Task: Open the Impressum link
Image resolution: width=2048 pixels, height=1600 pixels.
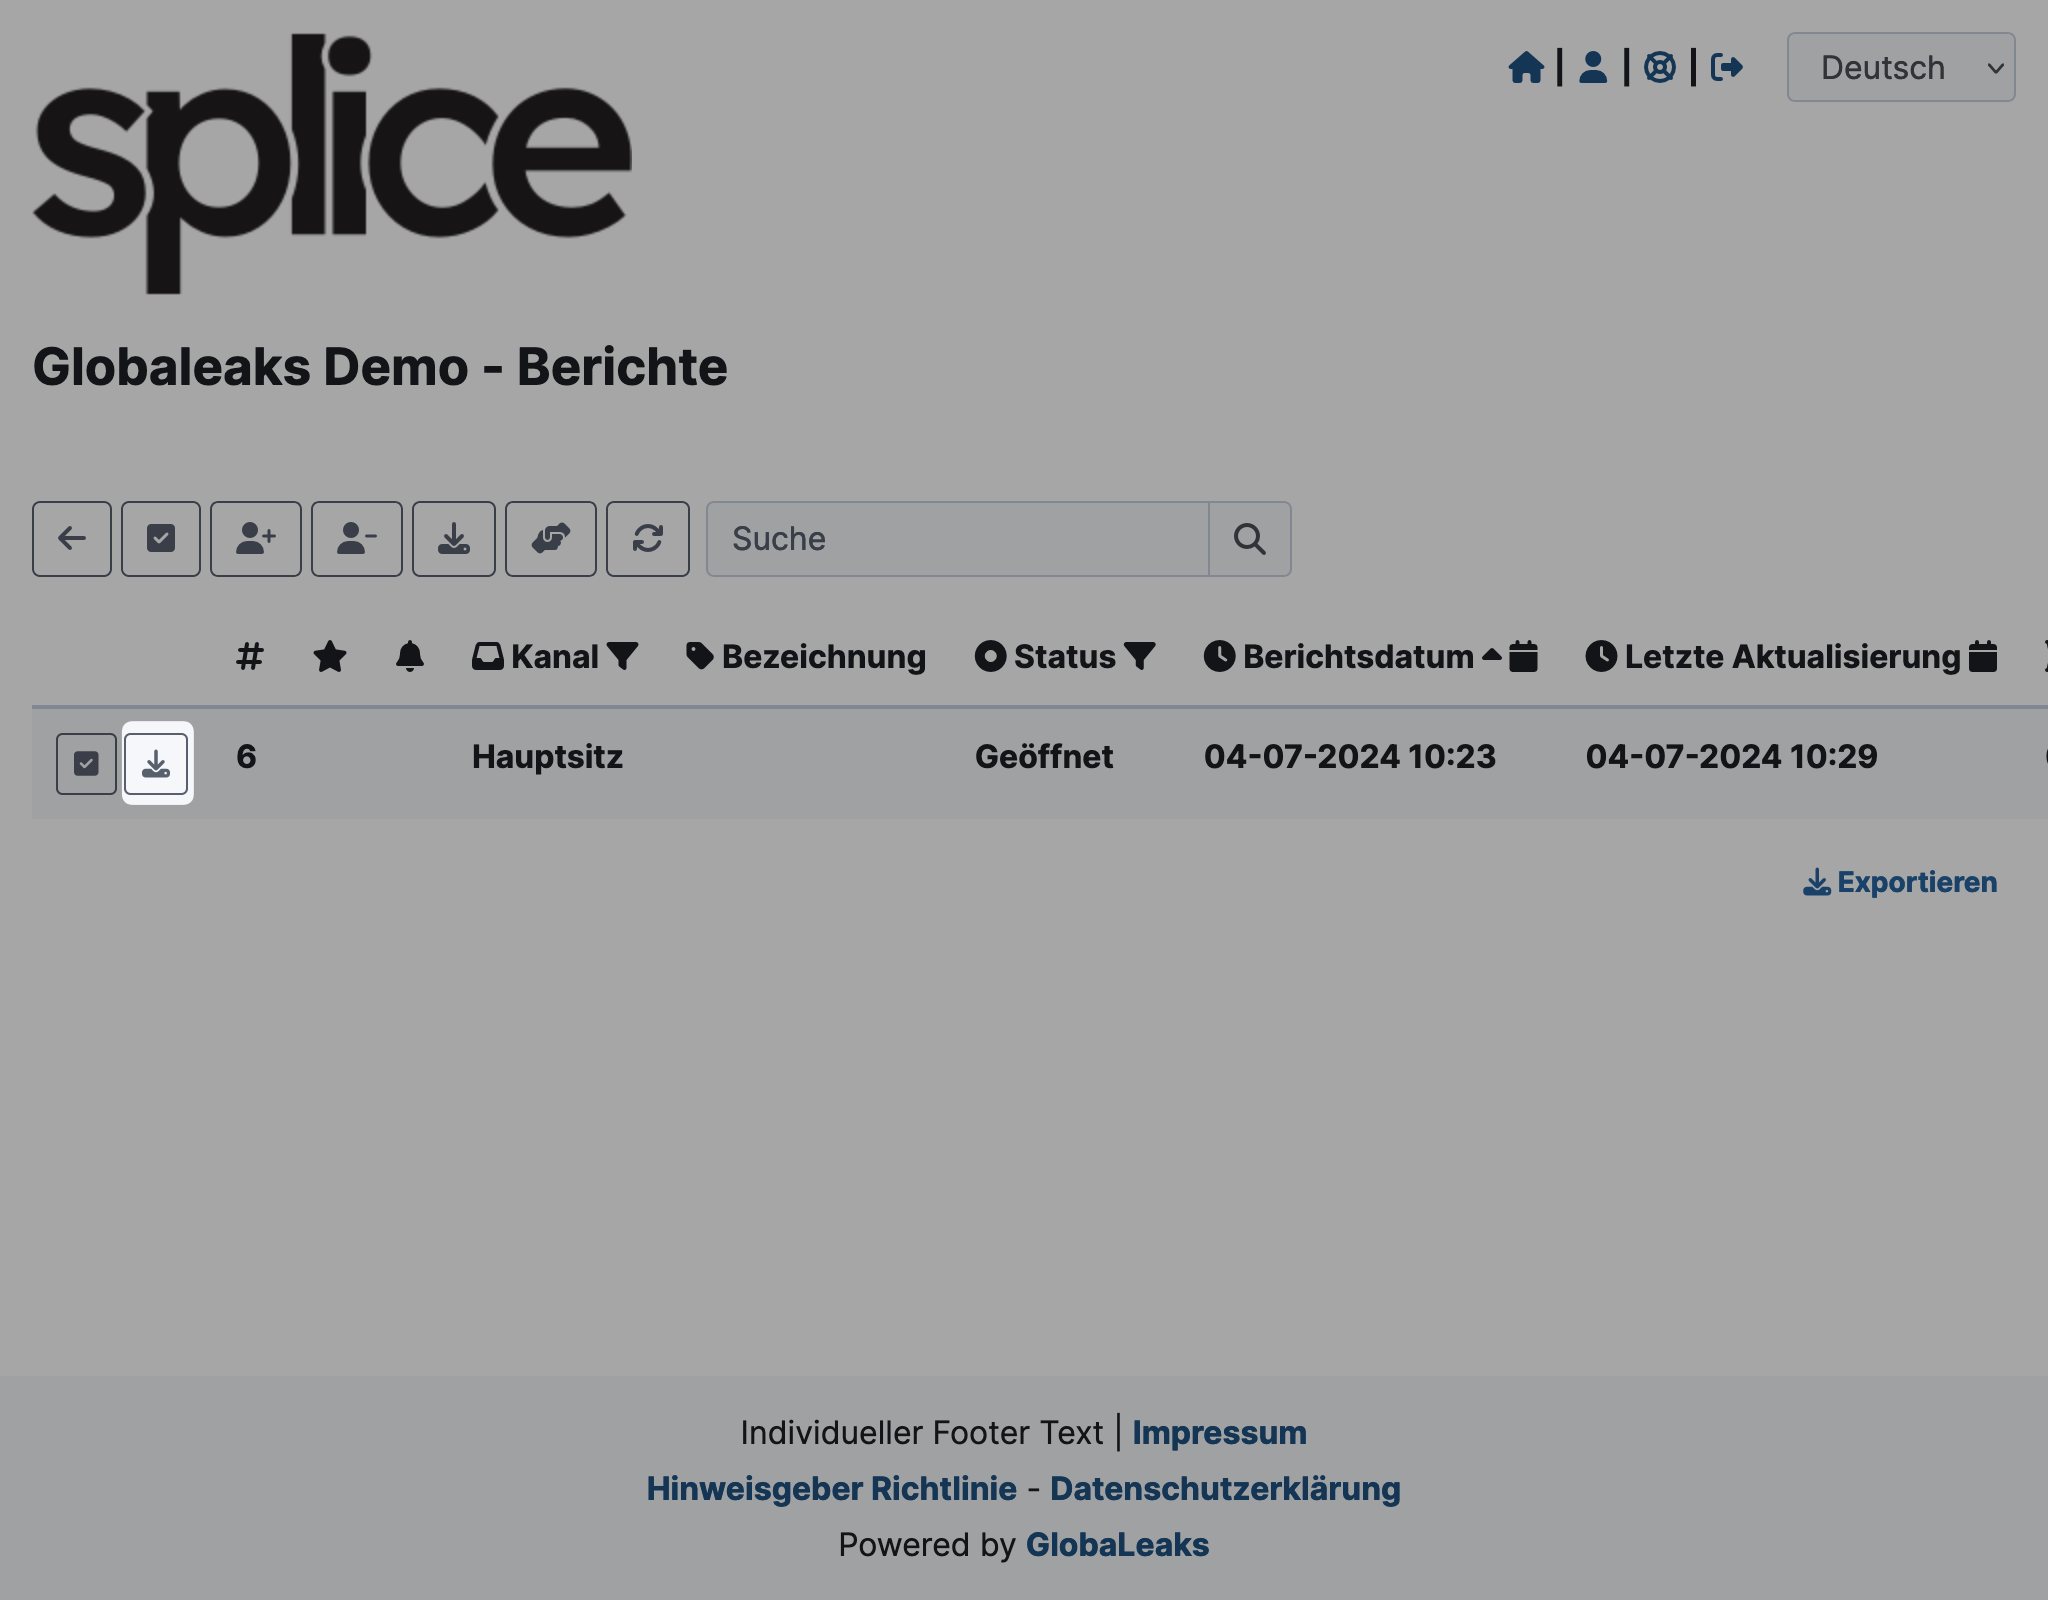Action: click(1219, 1433)
